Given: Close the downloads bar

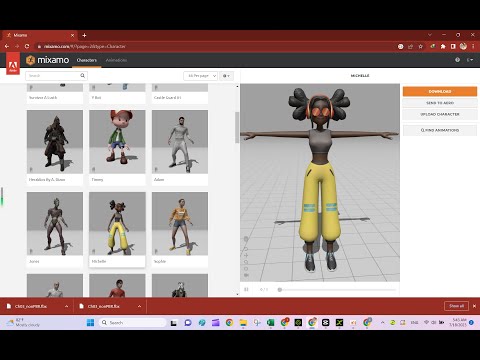Looking at the screenshot, I should (x=474, y=306).
